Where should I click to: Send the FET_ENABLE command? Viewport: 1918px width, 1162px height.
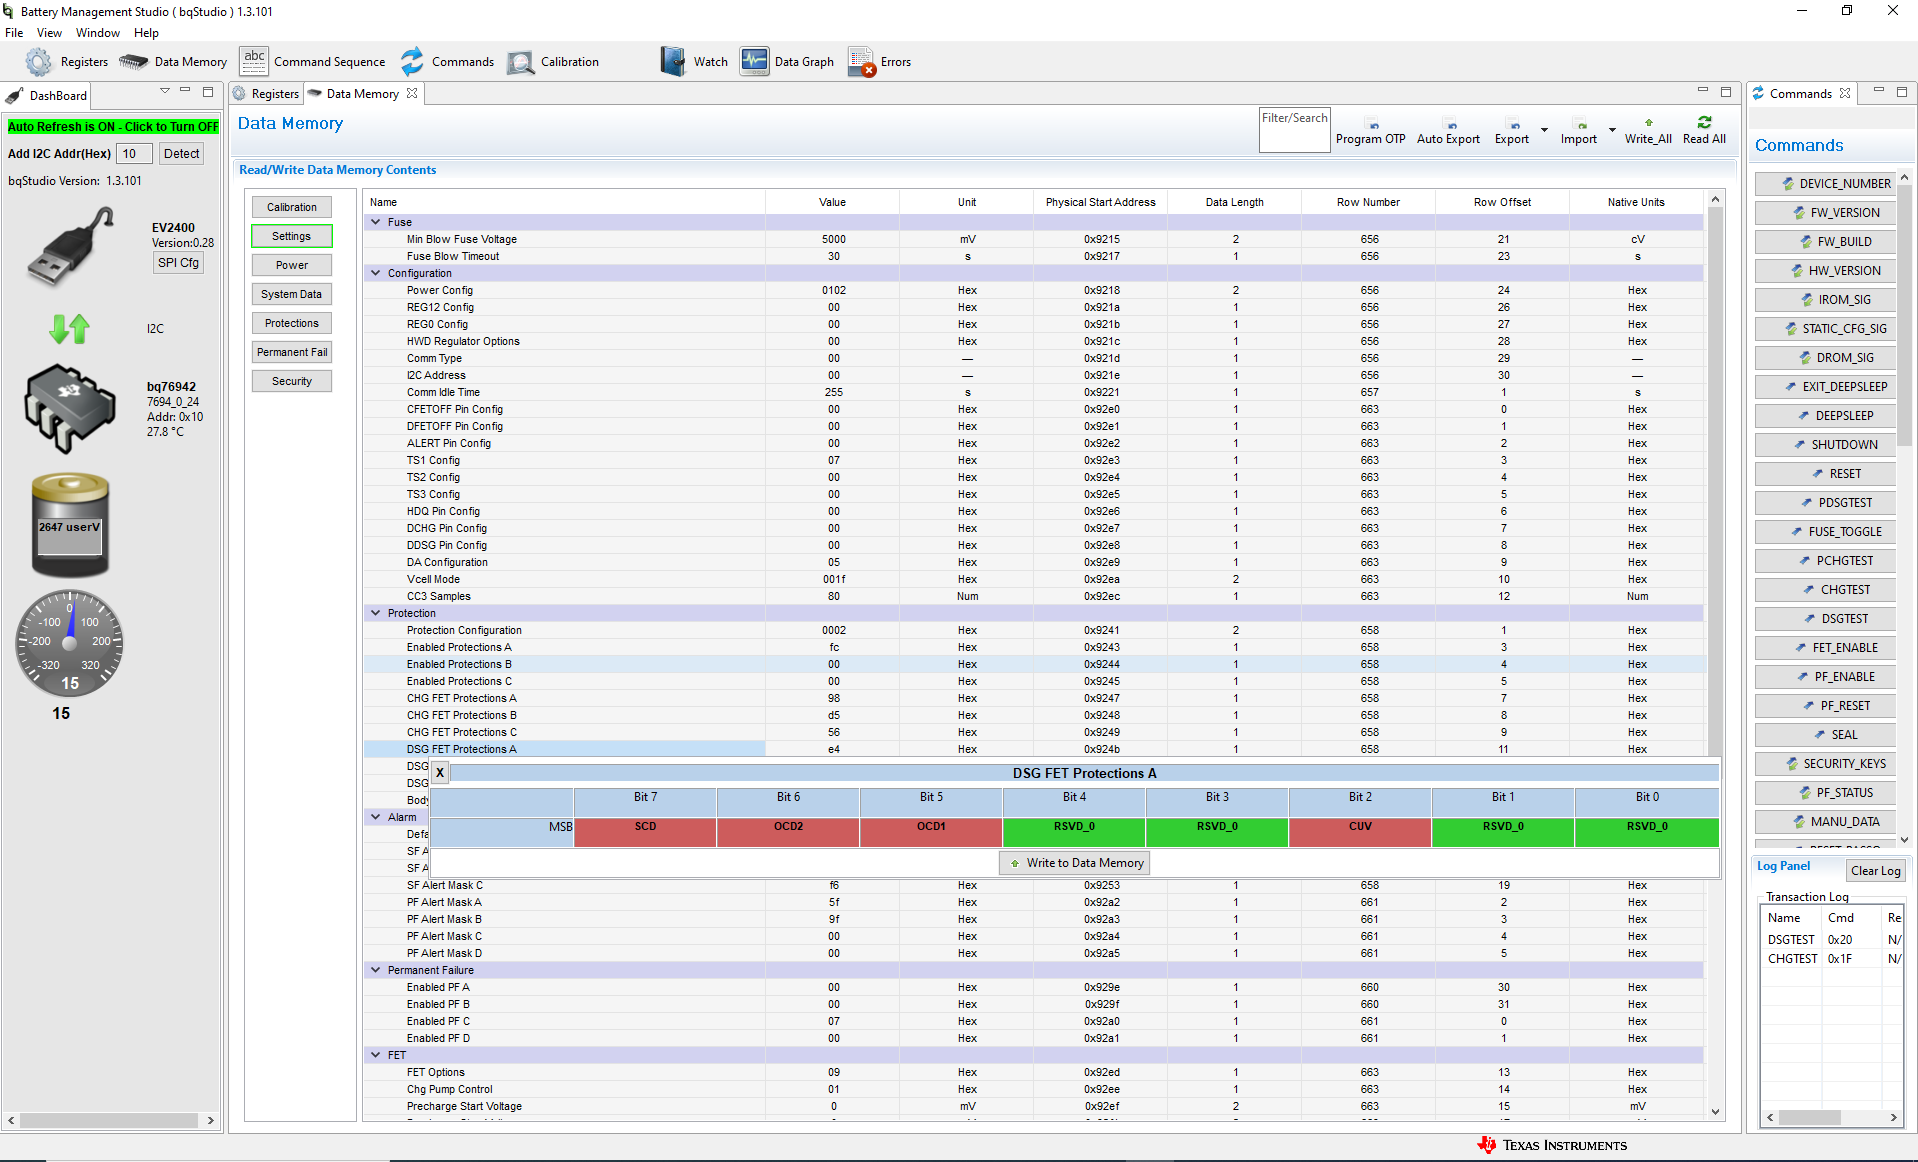pyautogui.click(x=1826, y=648)
